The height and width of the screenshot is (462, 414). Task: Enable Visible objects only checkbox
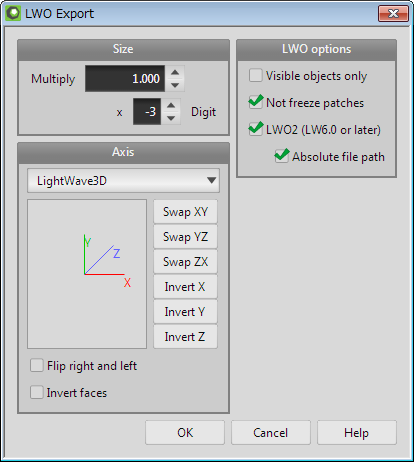[256, 75]
